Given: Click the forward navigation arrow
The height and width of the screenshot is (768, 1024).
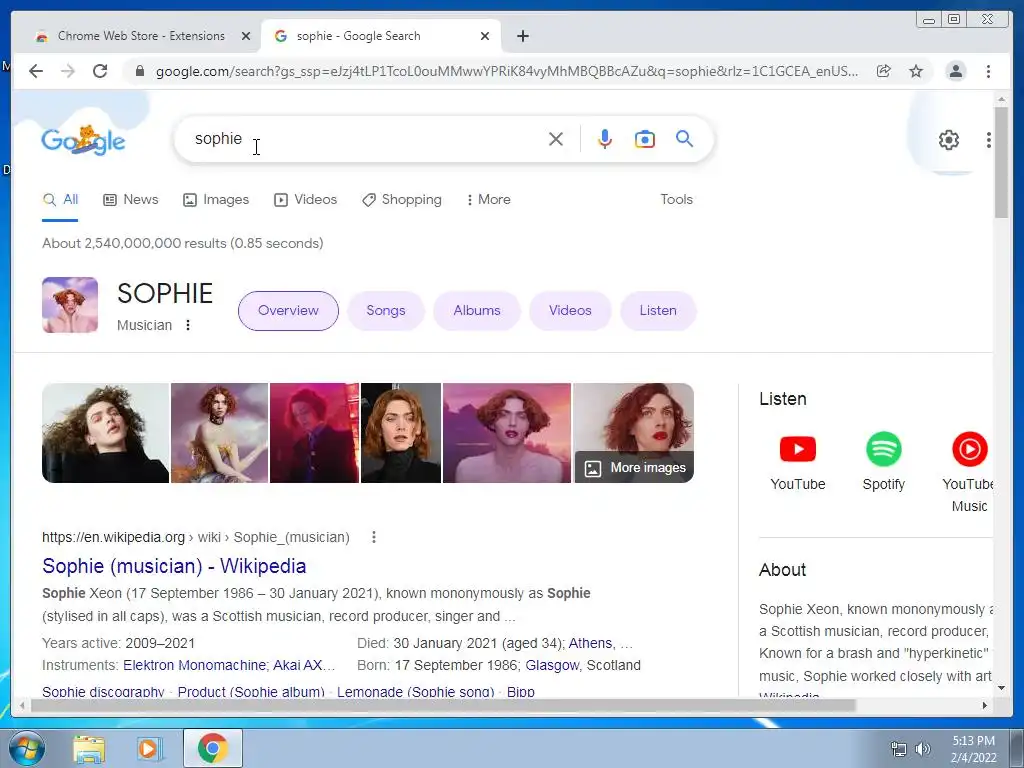Looking at the screenshot, I should [x=68, y=71].
